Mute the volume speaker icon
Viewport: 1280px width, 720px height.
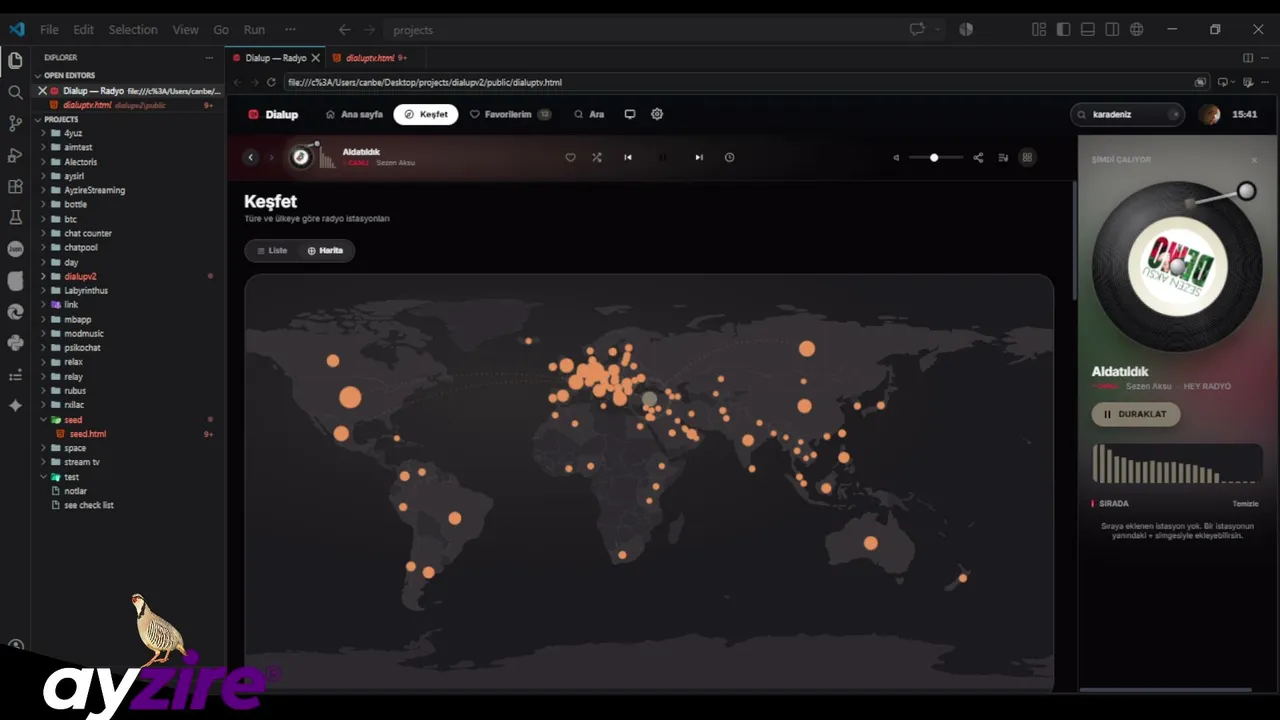[896, 157]
